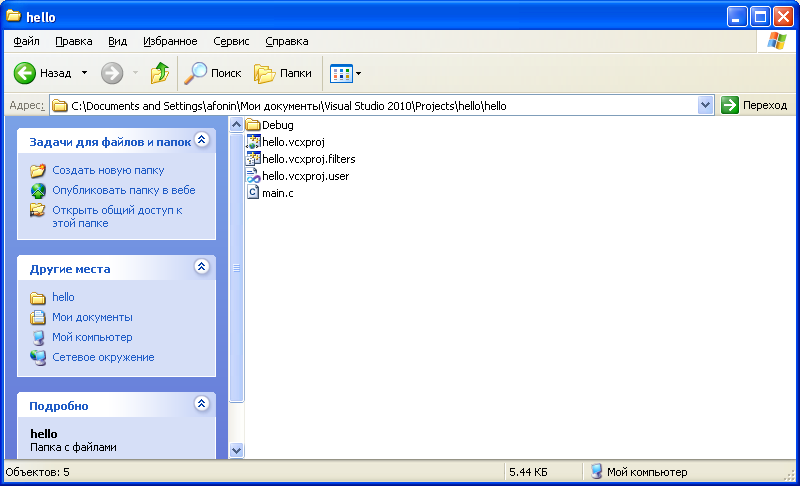Select the hello.vcxproj.user file icon
This screenshot has width=800, height=486.
pyautogui.click(x=253, y=176)
